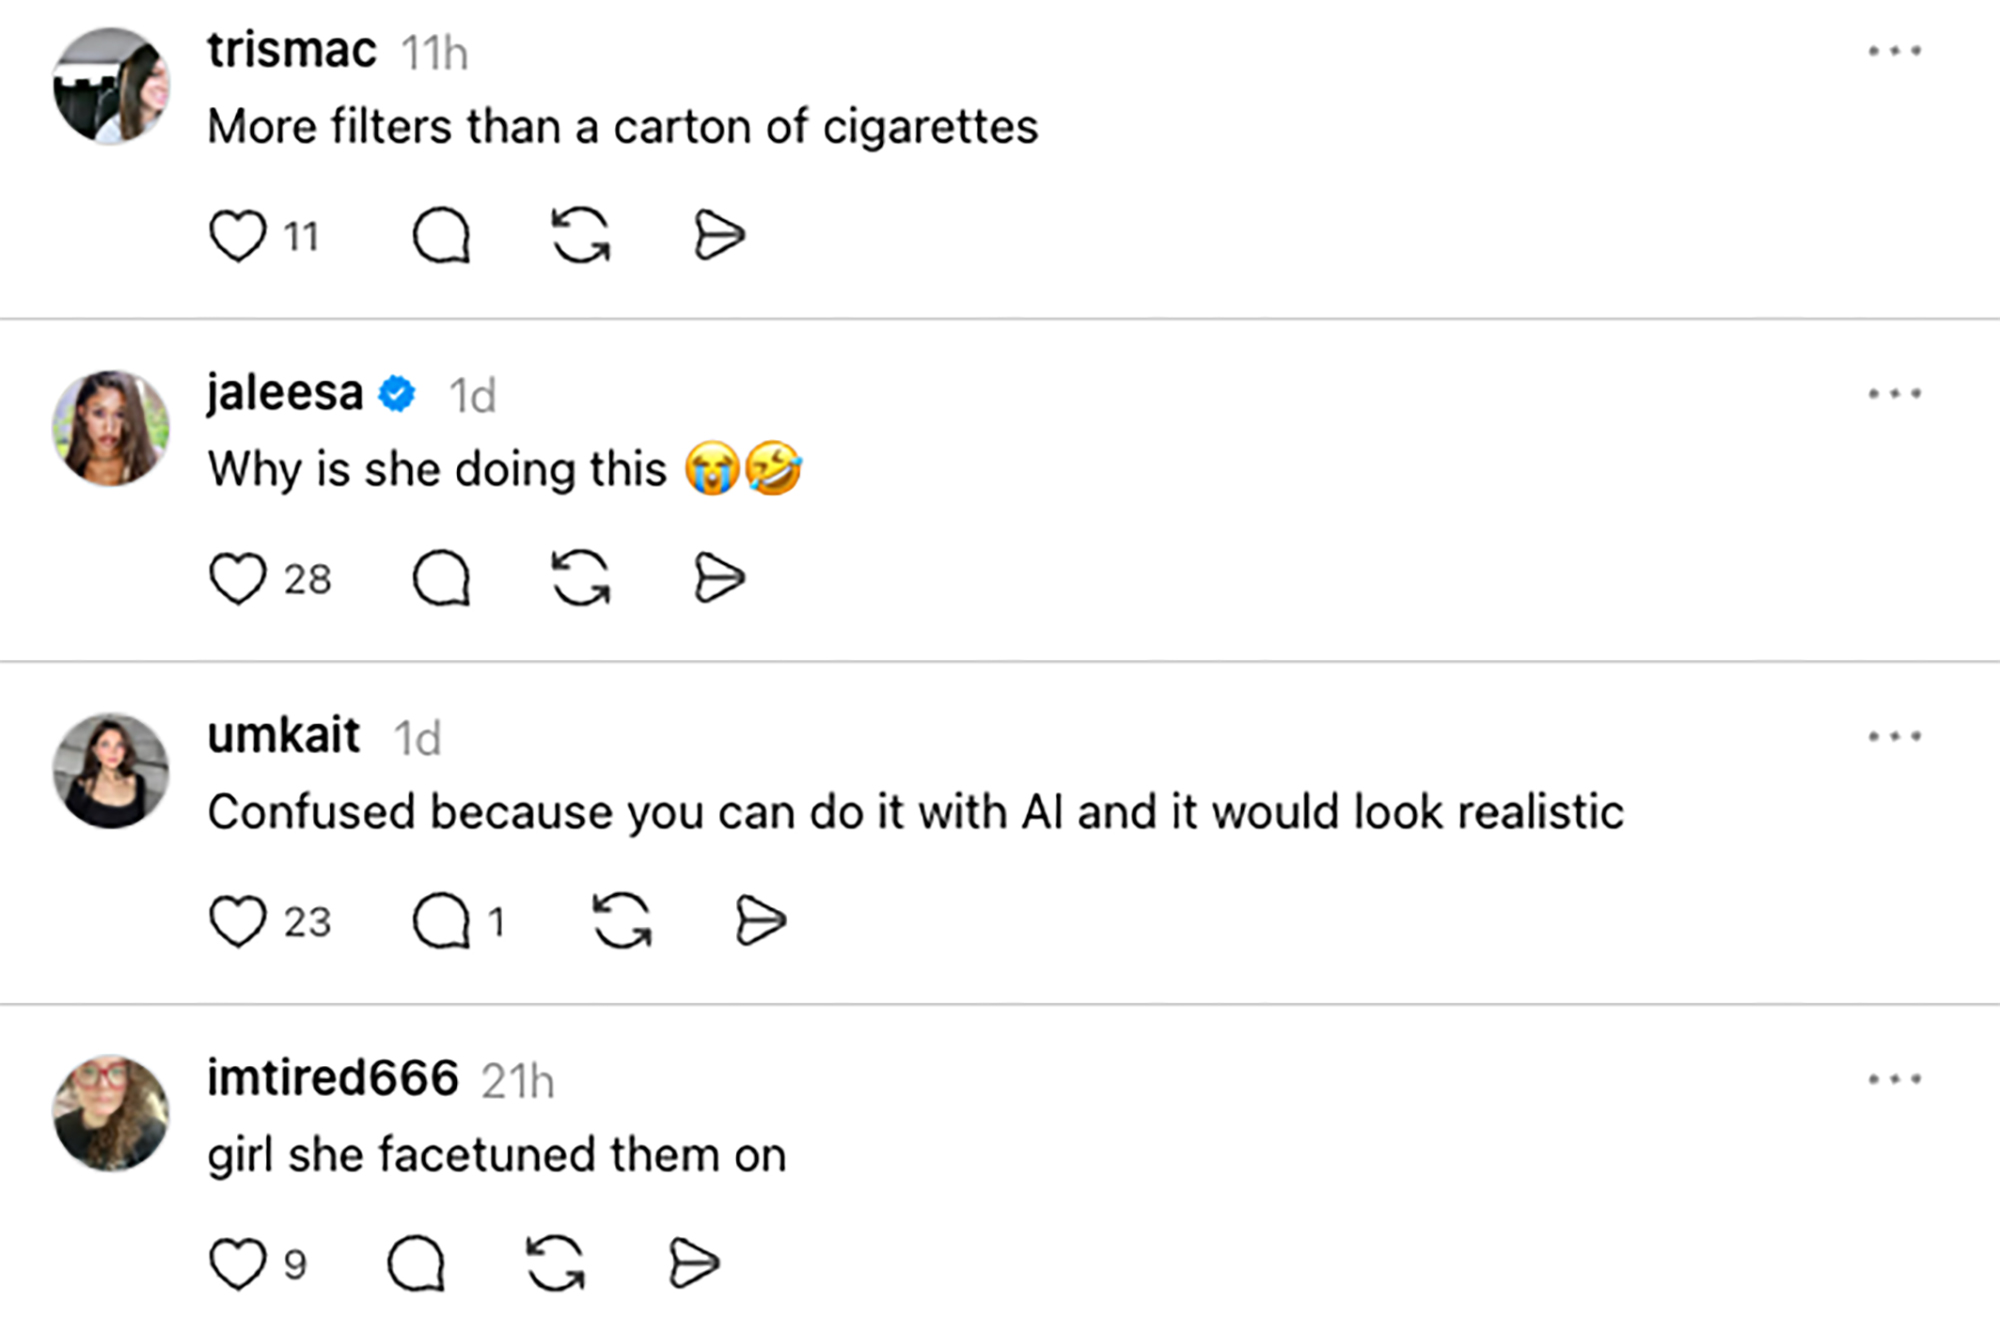Like trismac's cigarette filters comment

(238, 236)
